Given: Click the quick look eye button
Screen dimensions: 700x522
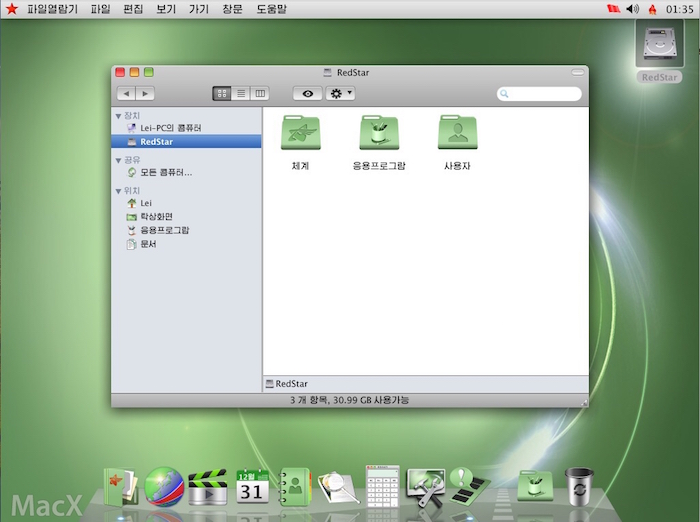Looking at the screenshot, I should tap(307, 94).
